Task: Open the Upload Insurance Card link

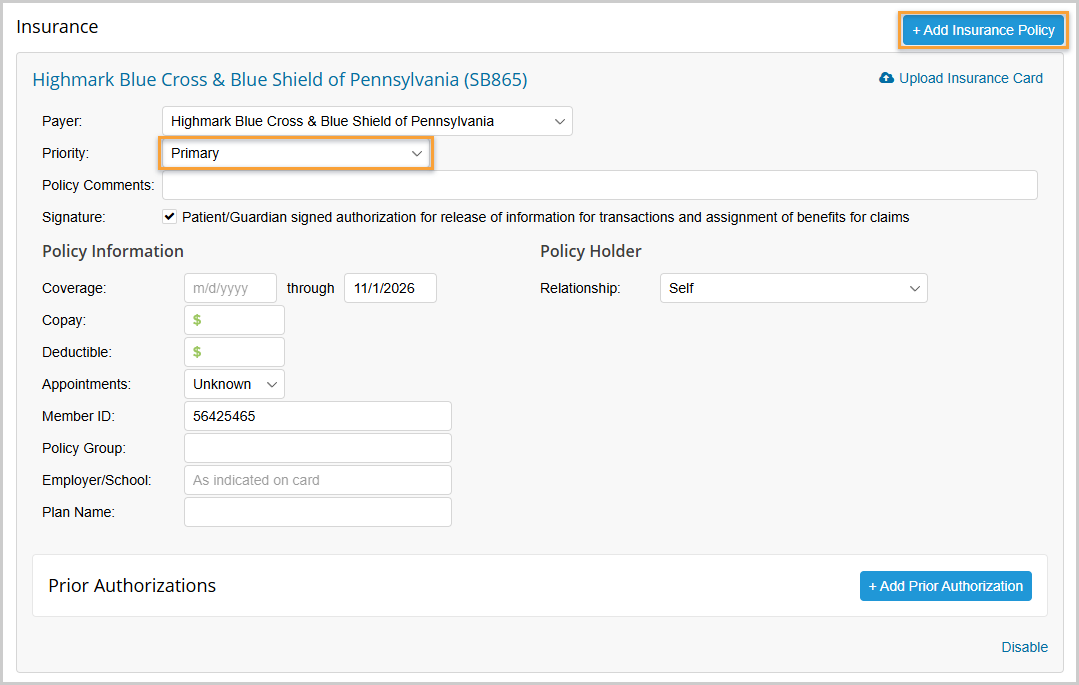Action: pos(970,78)
